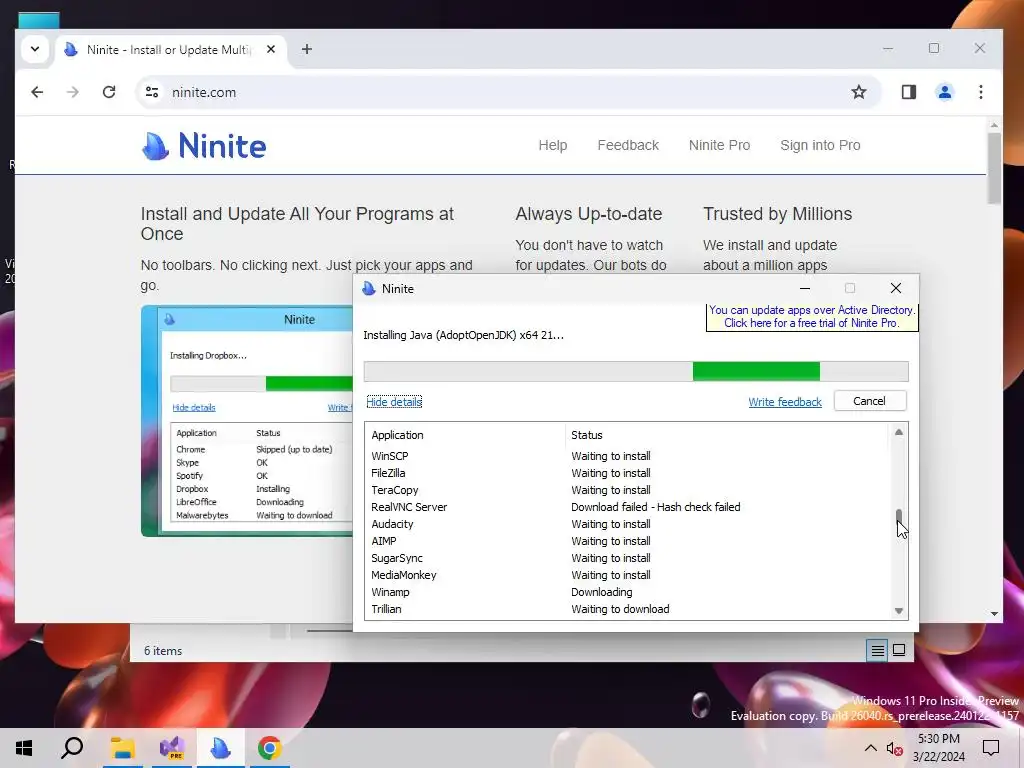Click the Chrome forward arrow

[x=72, y=92]
